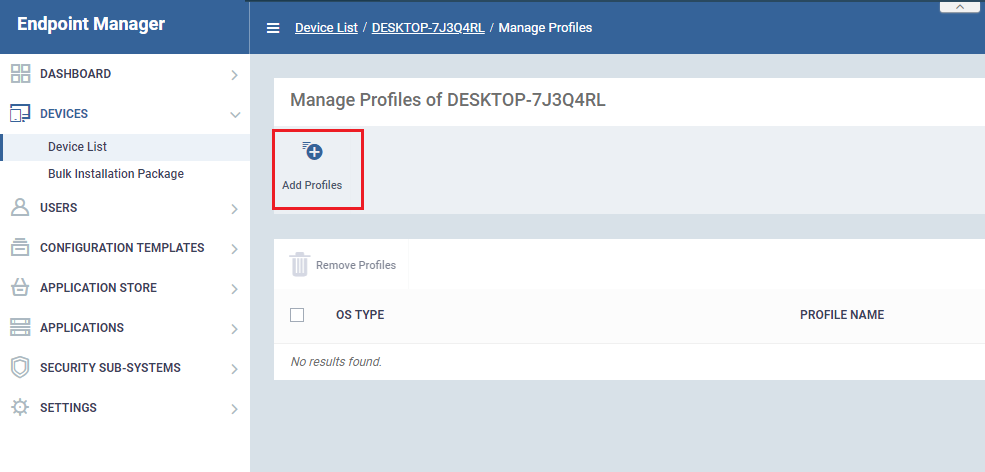The height and width of the screenshot is (472, 985).
Task: Click the Users person icon
Action: [21, 207]
